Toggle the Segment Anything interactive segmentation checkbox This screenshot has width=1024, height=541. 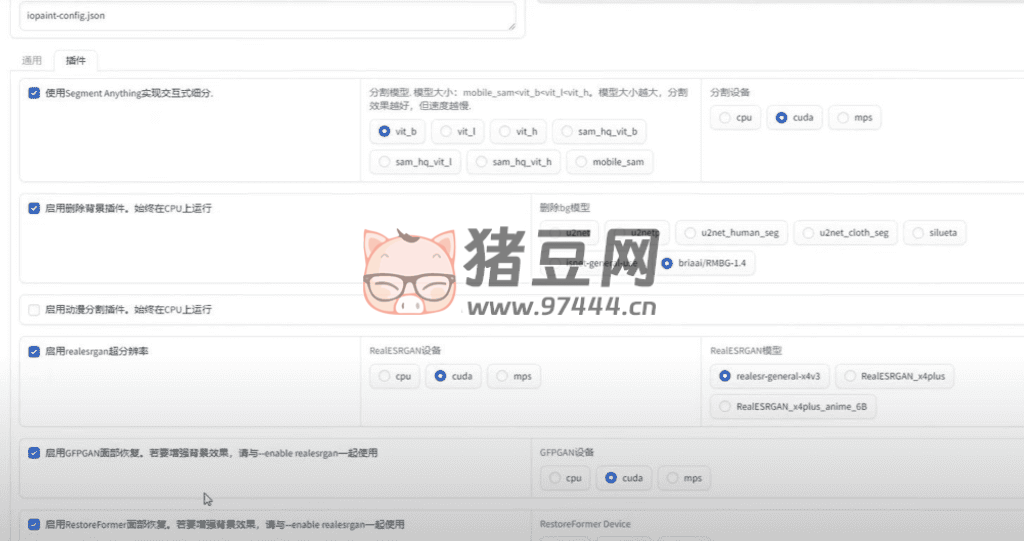pyautogui.click(x=34, y=93)
